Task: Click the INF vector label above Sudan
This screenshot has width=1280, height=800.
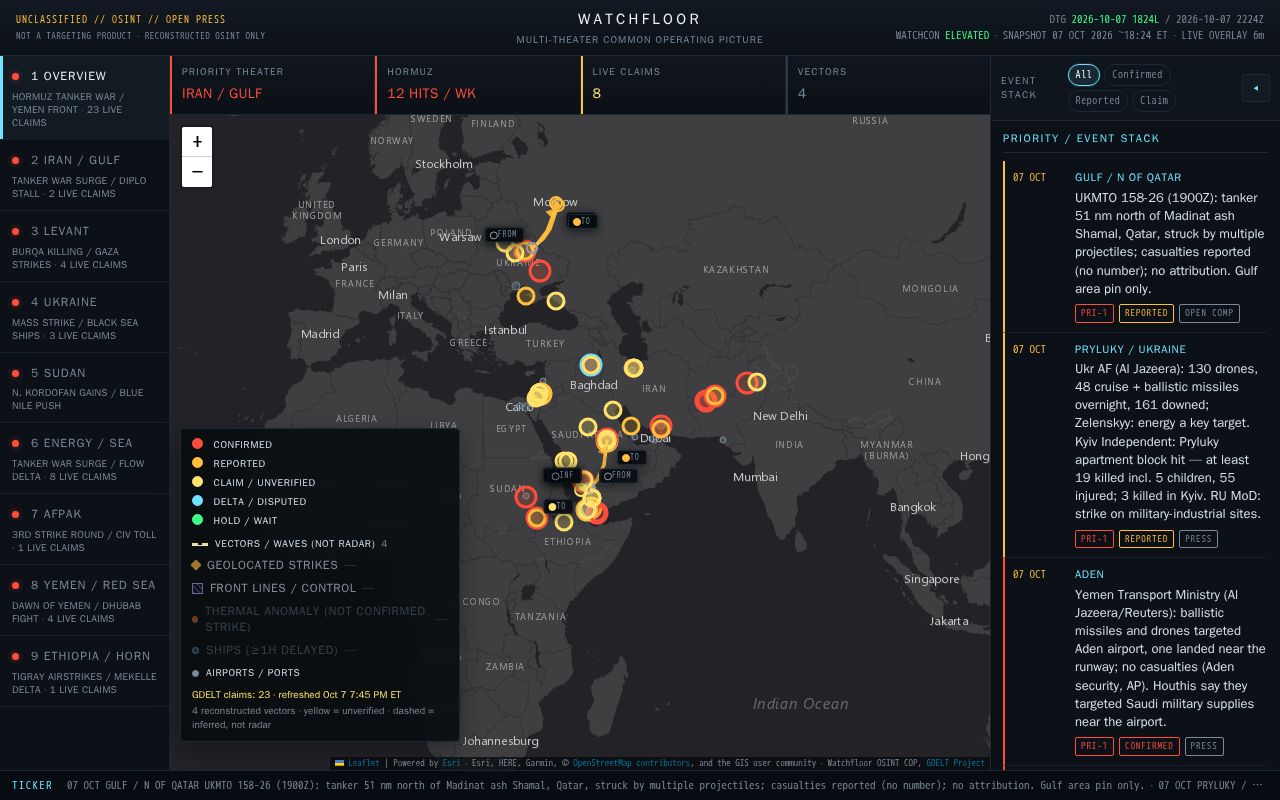Action: coord(563,476)
